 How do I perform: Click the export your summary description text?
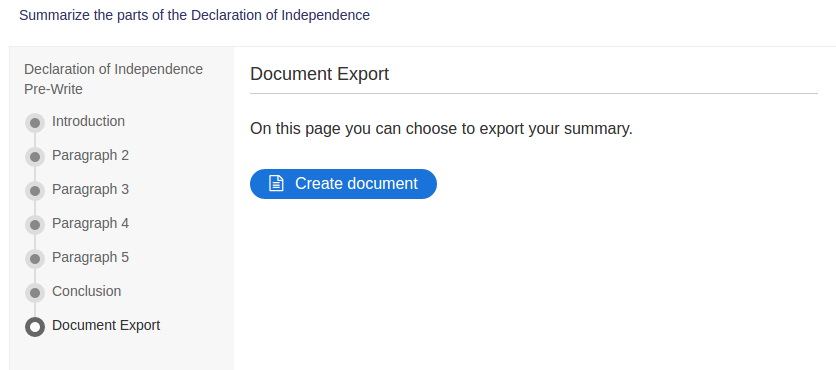(x=441, y=128)
